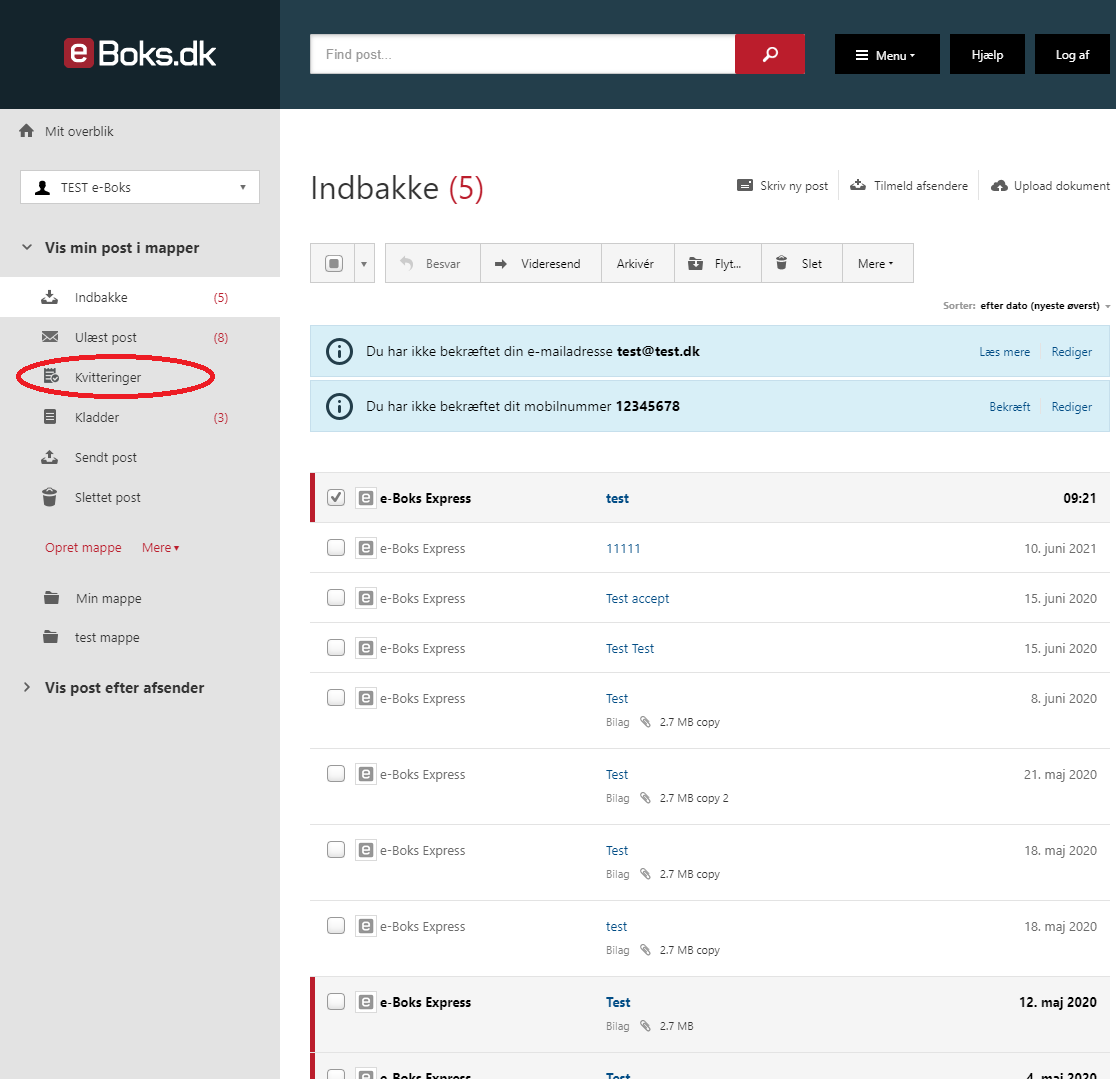
Task: Tick the checkbox next to Test accept
Action: (335, 597)
